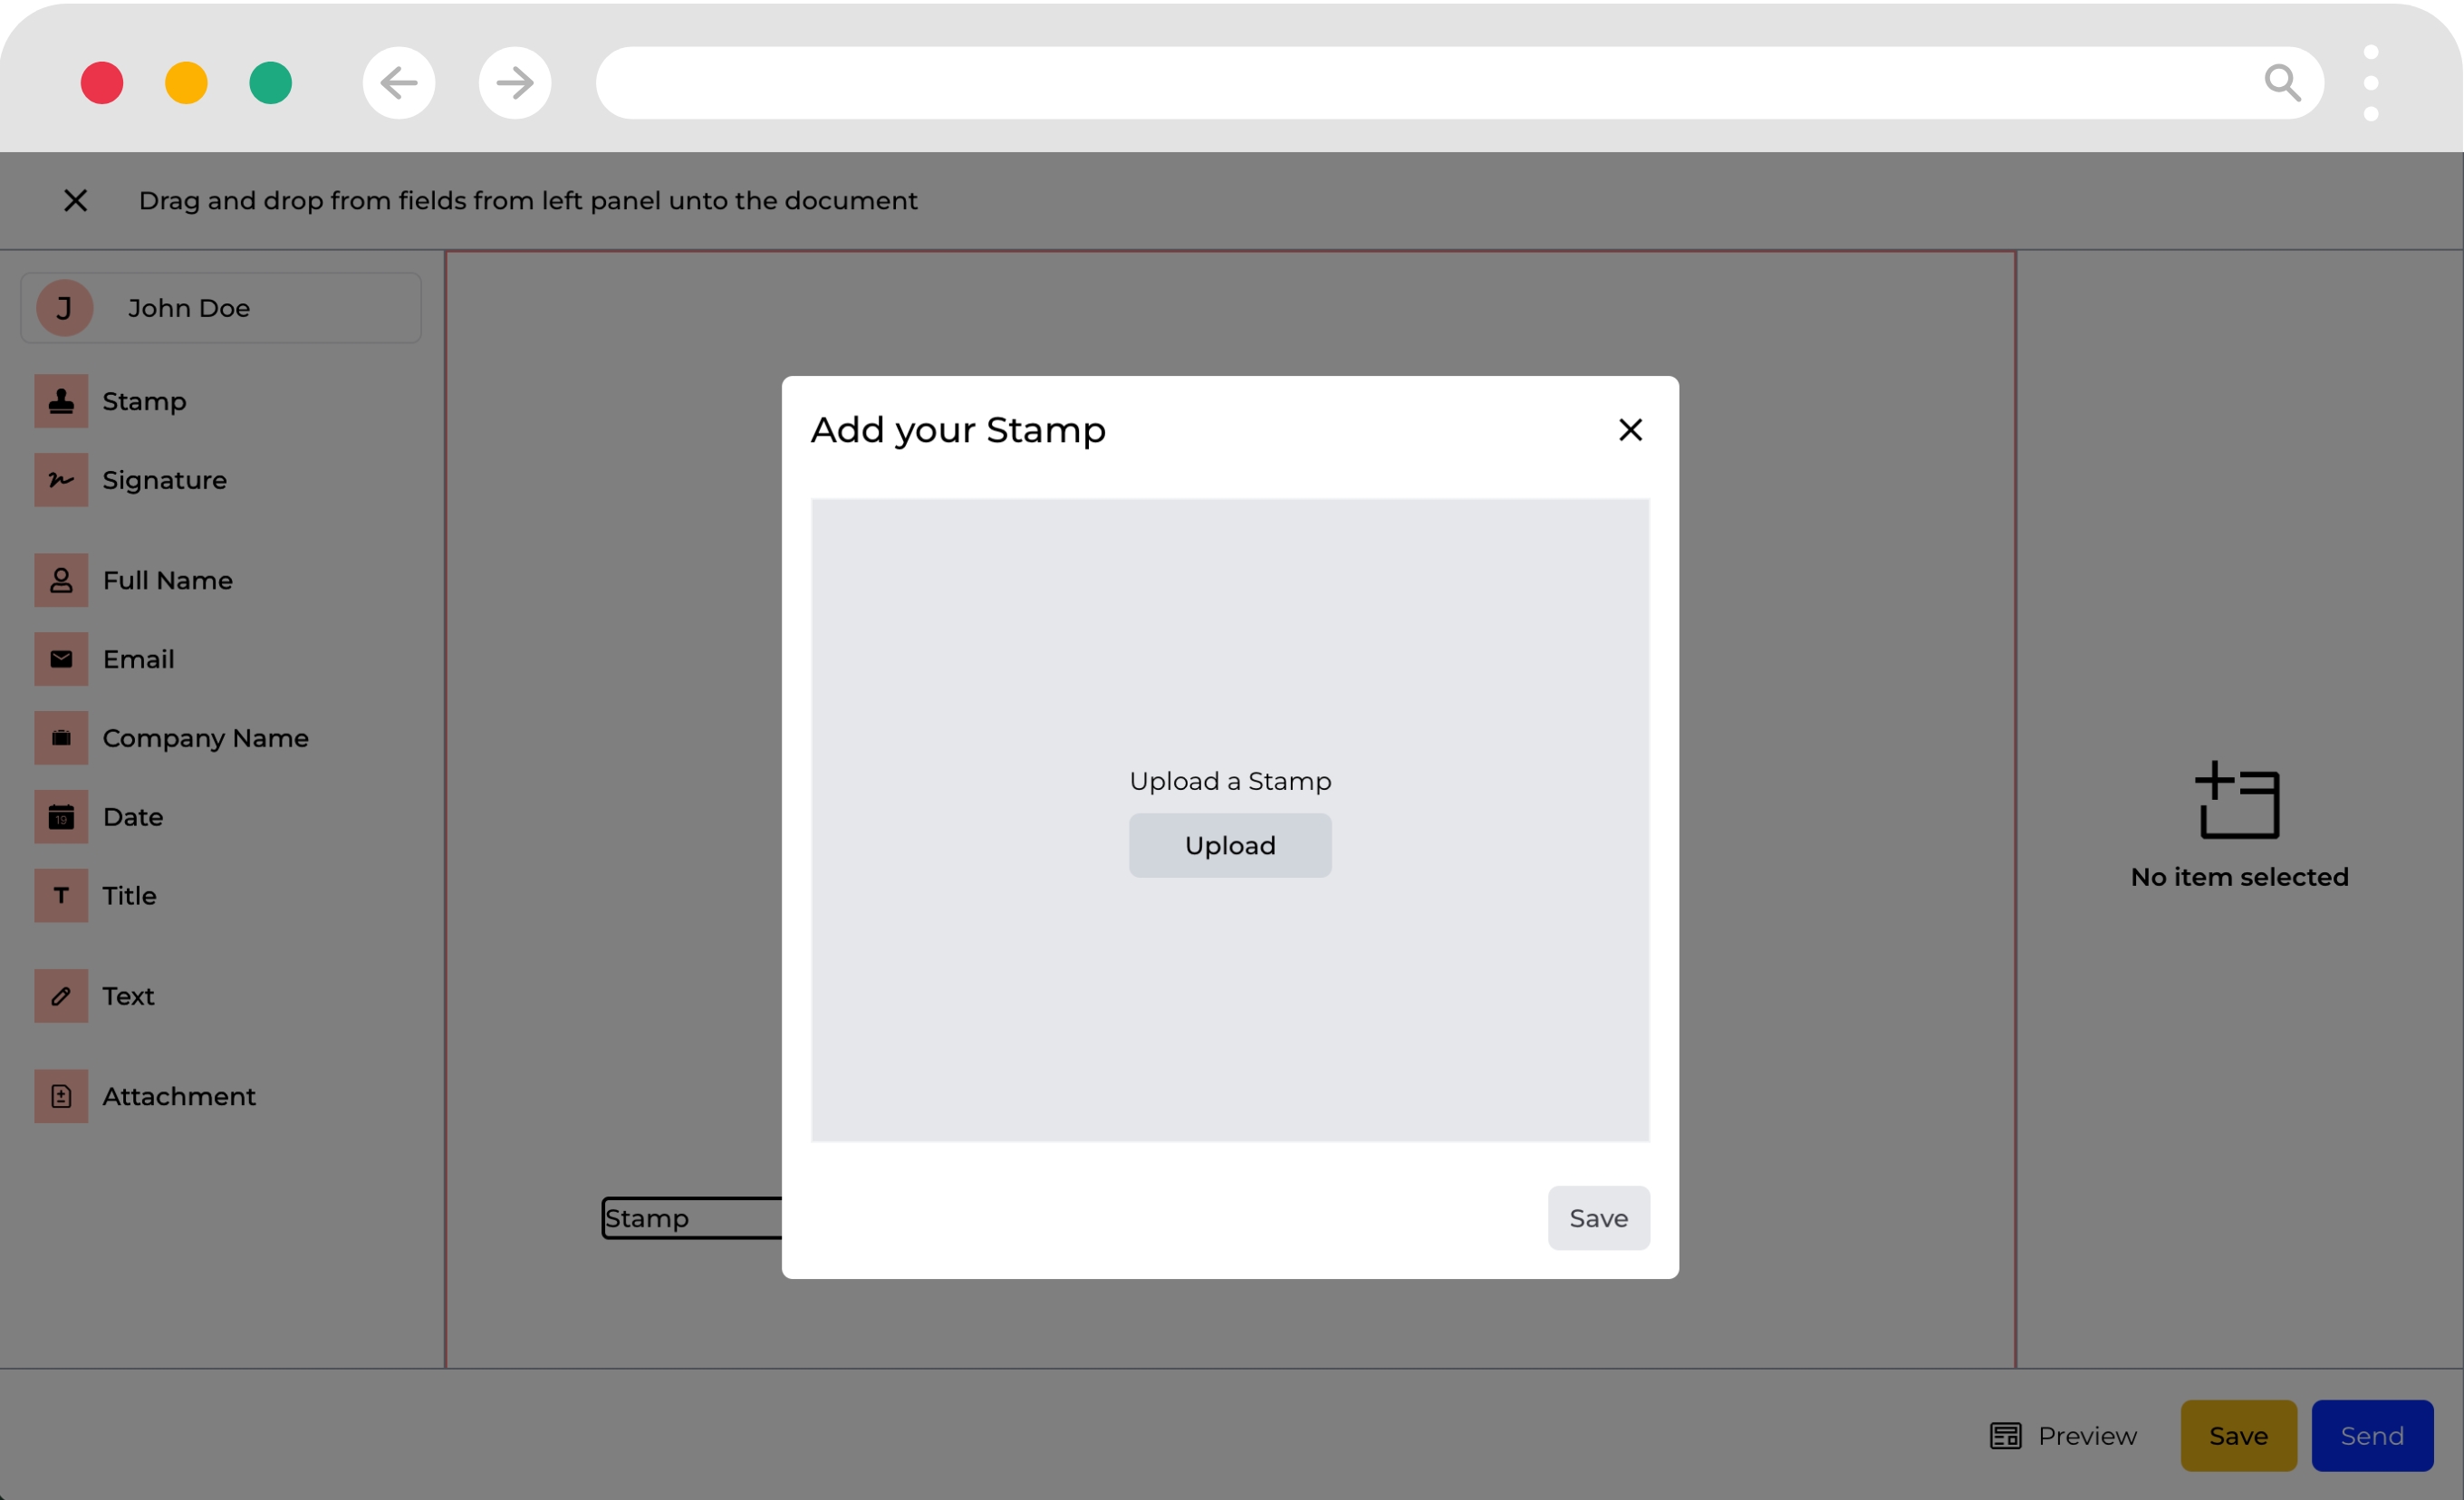This screenshot has width=2464, height=1500.
Task: Open the John Doe recipient selector
Action: (x=220, y=308)
